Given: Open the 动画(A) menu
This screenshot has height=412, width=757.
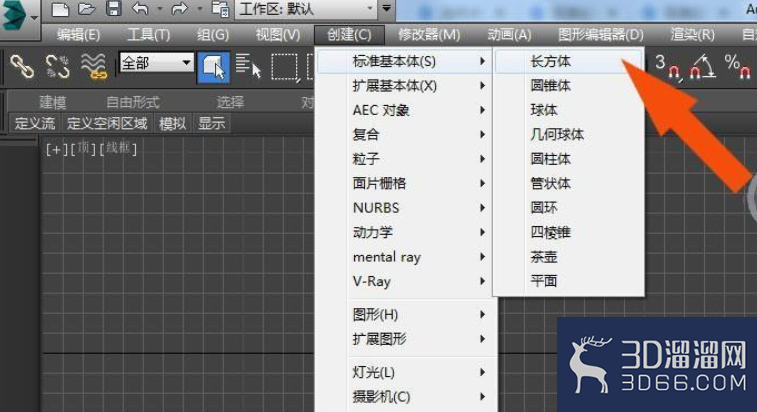Looking at the screenshot, I should 509,35.
